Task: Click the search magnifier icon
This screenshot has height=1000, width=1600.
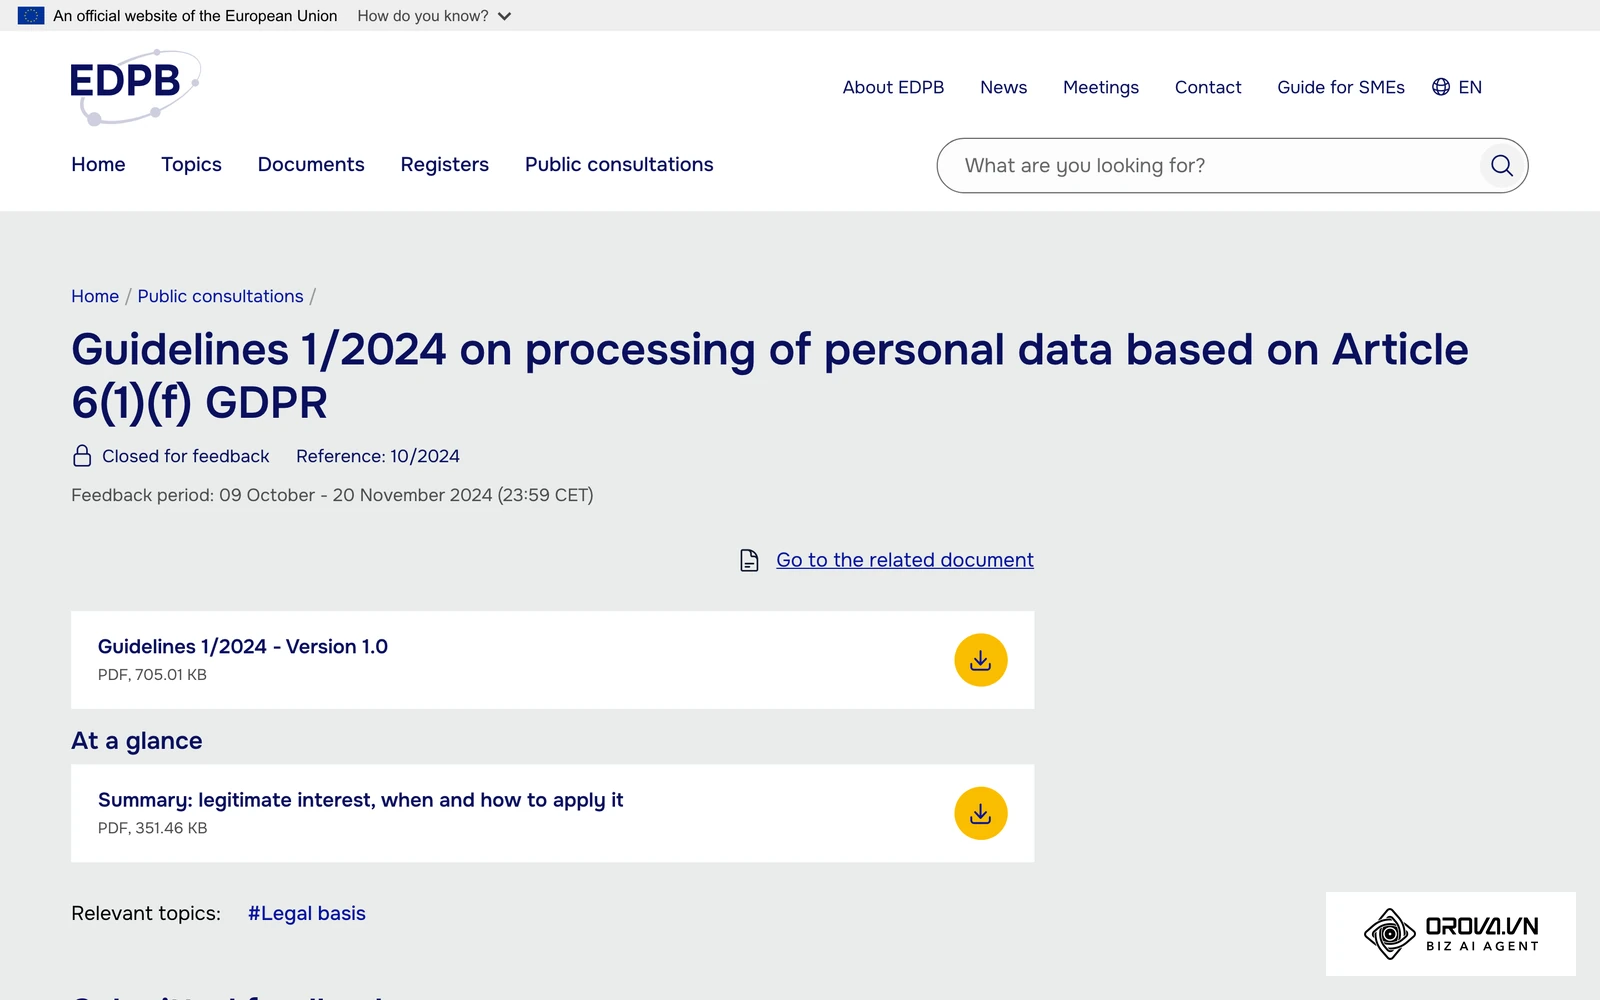Action: pos(1502,166)
